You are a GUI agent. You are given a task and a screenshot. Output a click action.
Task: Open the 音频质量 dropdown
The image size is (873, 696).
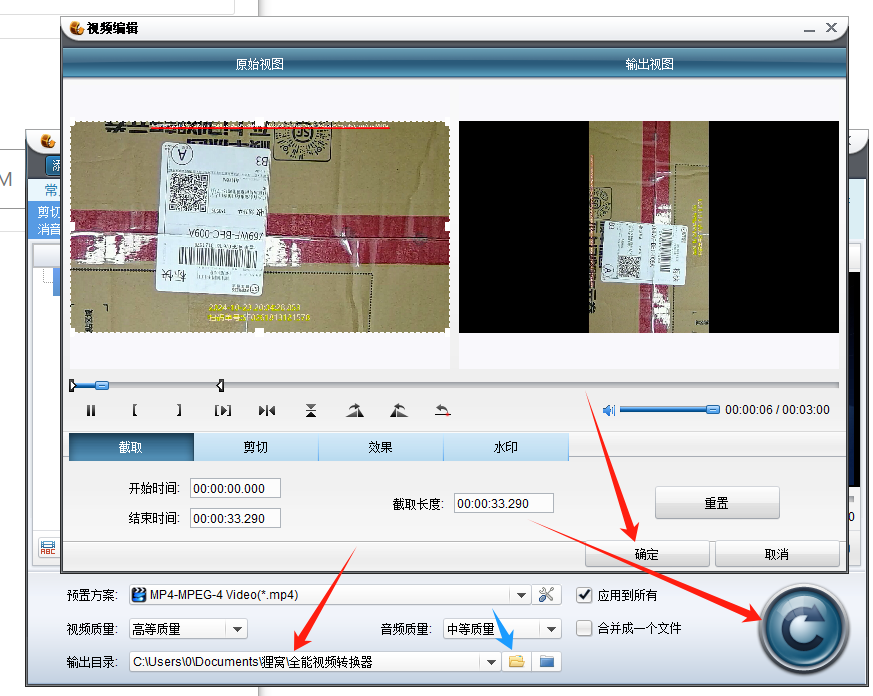(551, 629)
